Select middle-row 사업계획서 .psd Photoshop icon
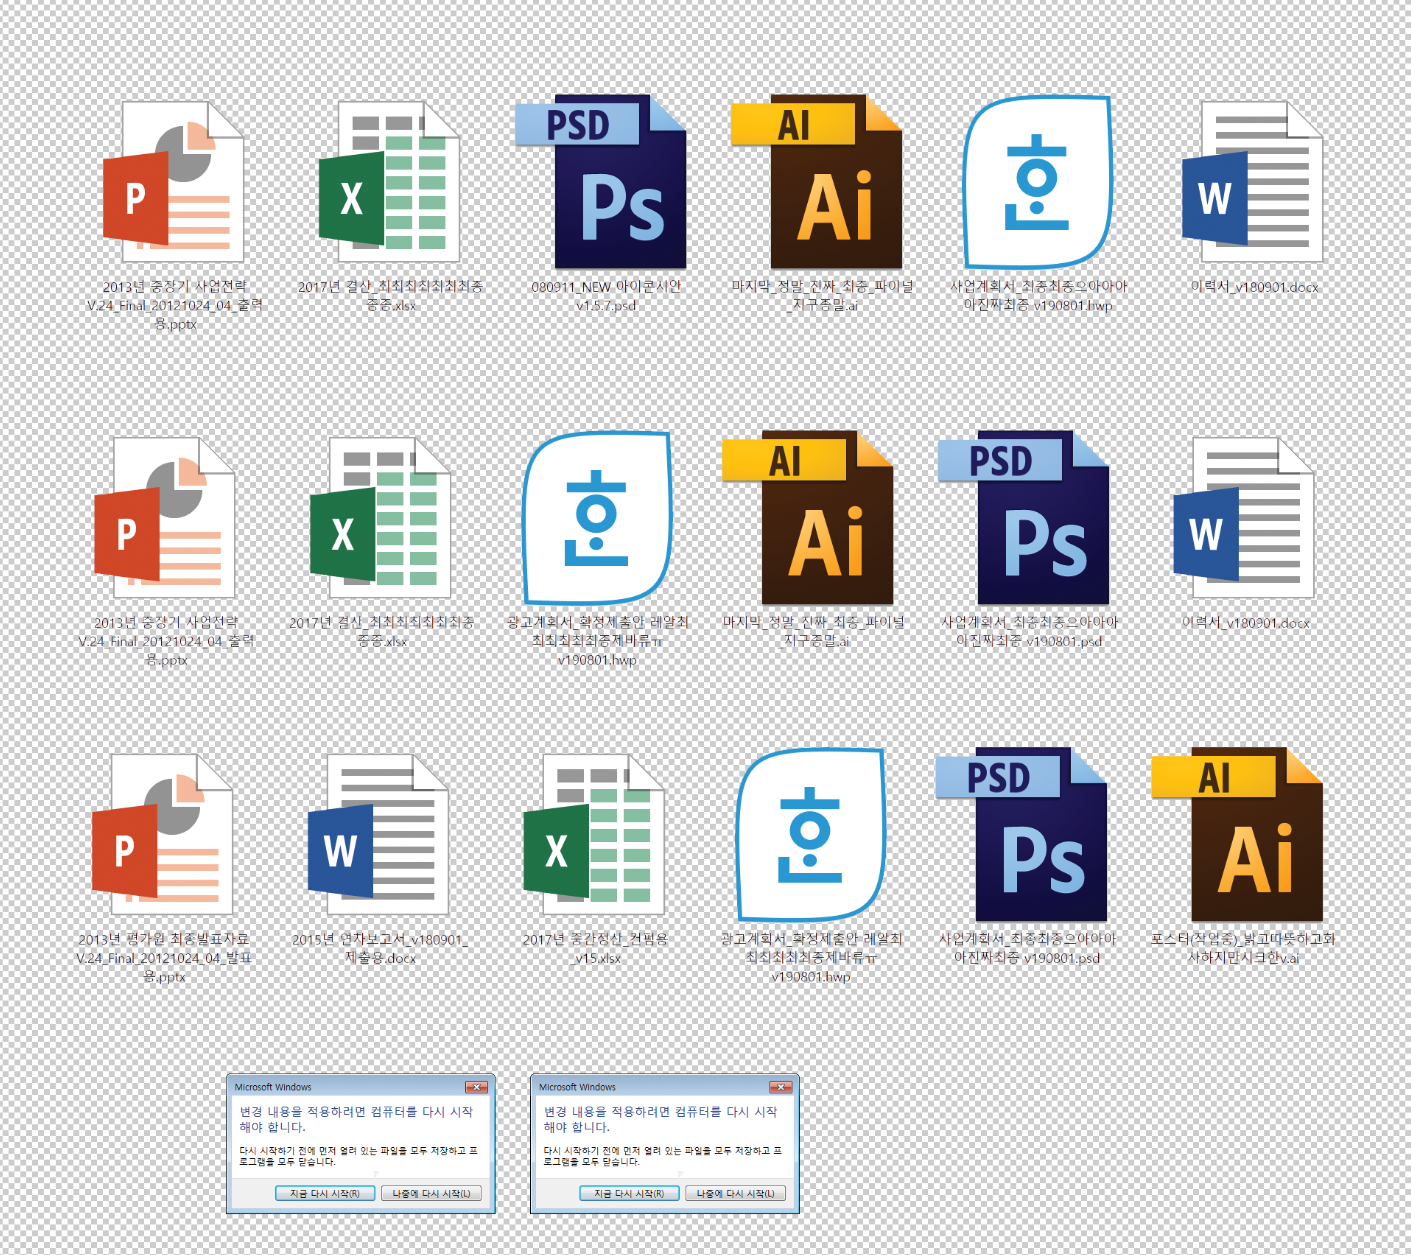Viewport: 1411px width, 1255px height. [x=1025, y=518]
